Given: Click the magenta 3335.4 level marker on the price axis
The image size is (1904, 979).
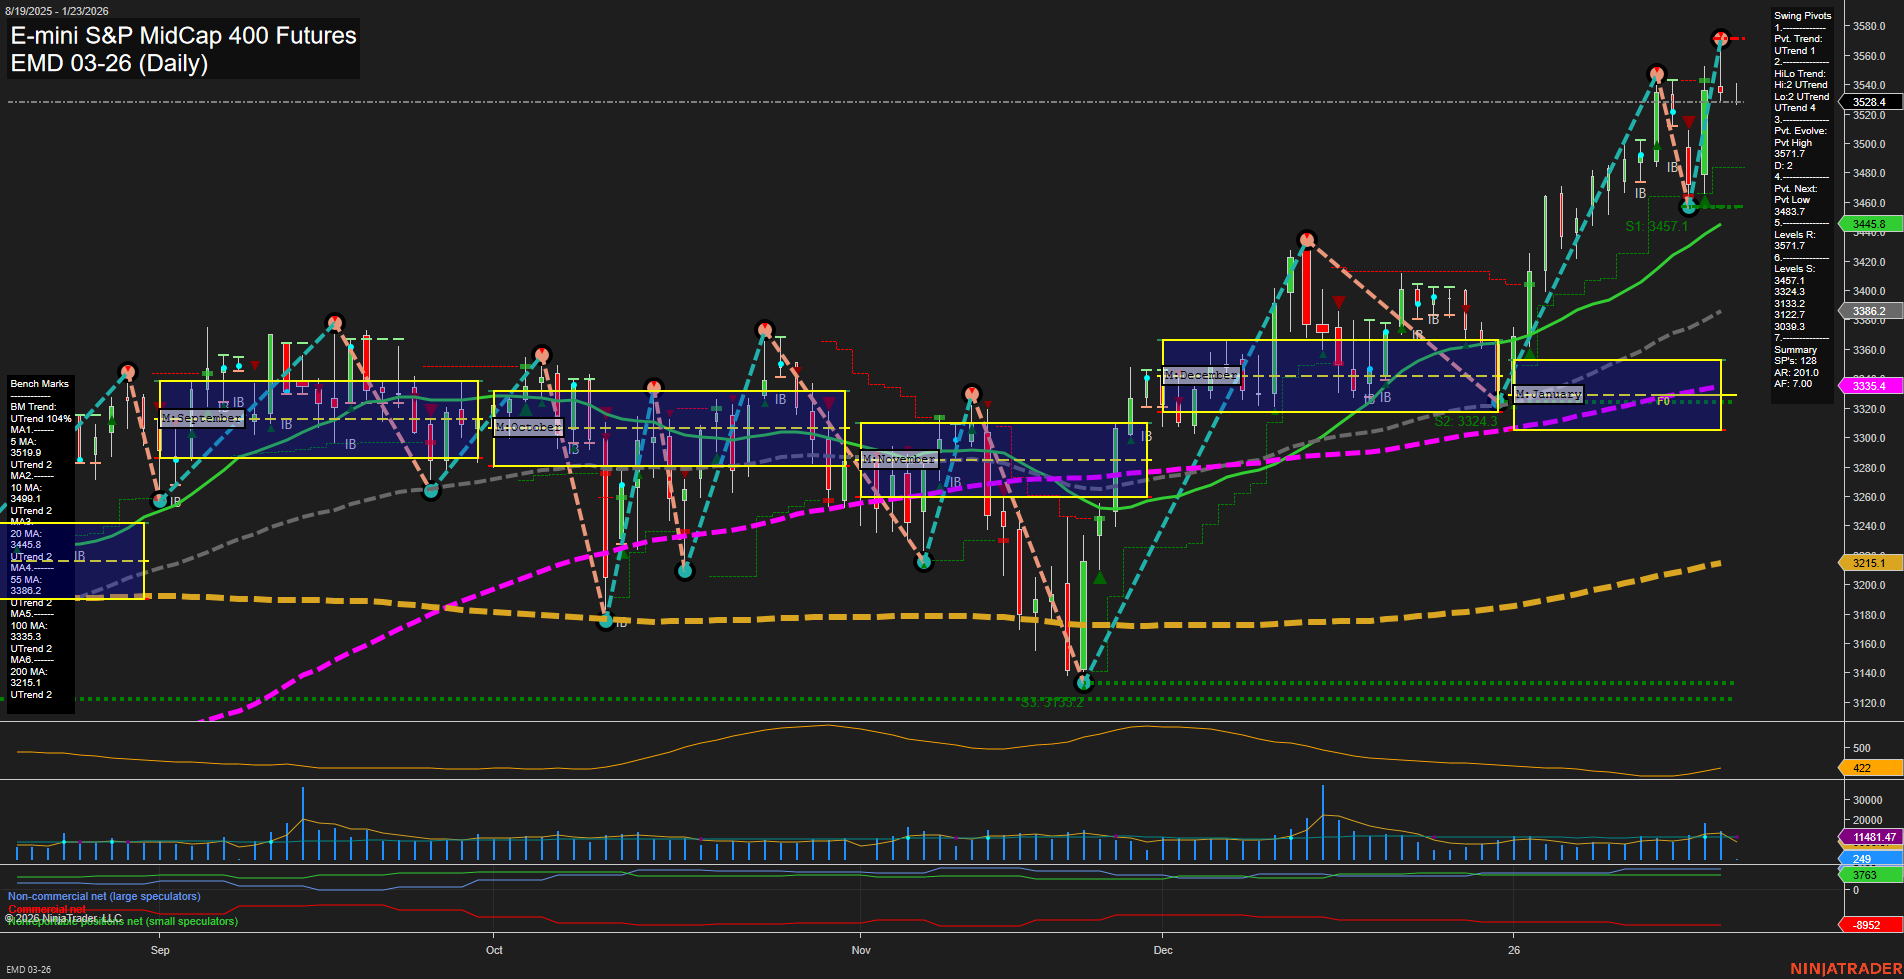Looking at the screenshot, I should click(1870, 386).
